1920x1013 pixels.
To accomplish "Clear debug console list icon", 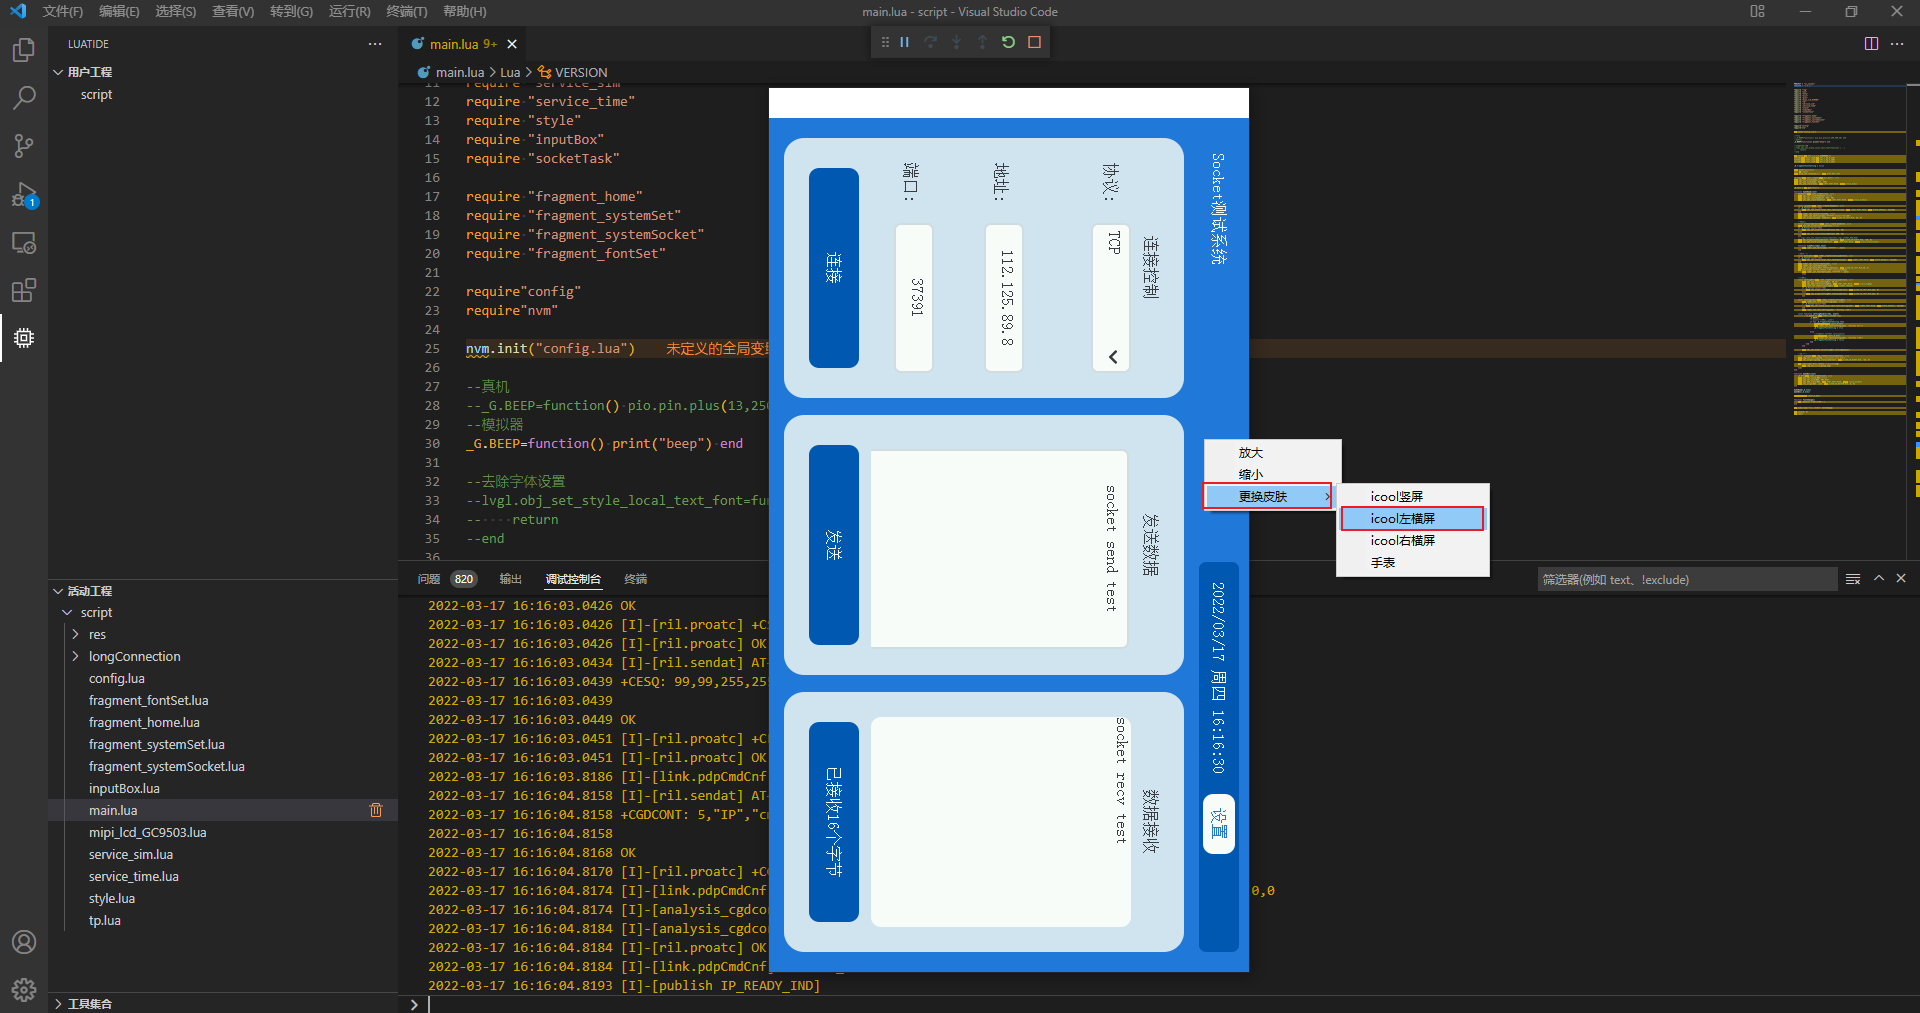I will coord(1853,579).
